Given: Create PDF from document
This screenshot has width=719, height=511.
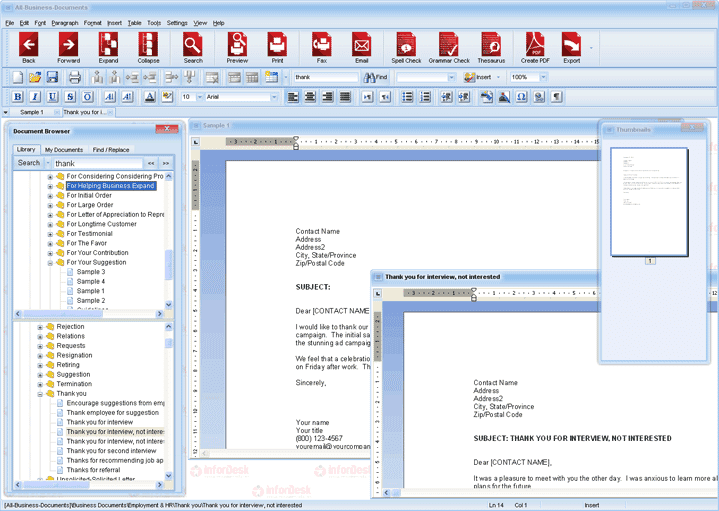Looking at the screenshot, I should point(535,47).
